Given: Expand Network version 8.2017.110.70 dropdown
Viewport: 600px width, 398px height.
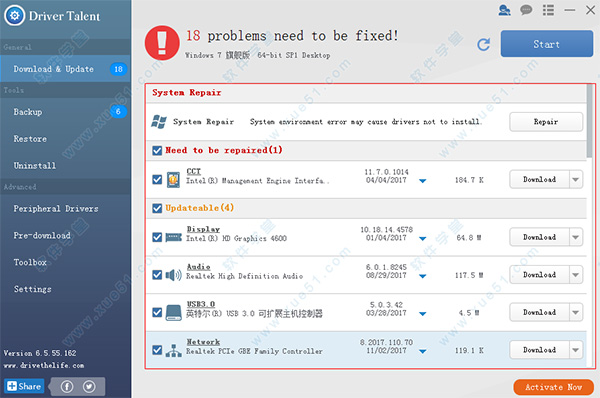Looking at the screenshot, I should [x=422, y=351].
